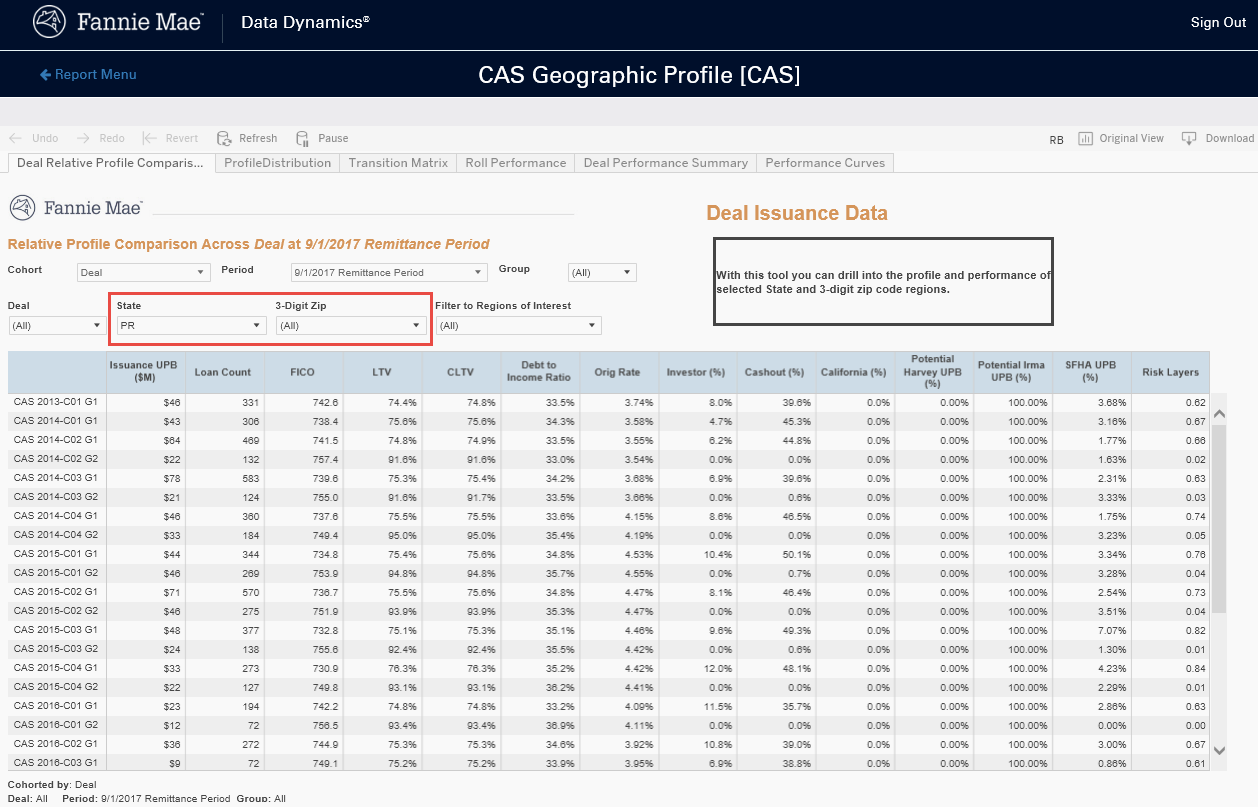The image size is (1258, 807).
Task: Open the Transition Matrix tab
Action: (398, 162)
